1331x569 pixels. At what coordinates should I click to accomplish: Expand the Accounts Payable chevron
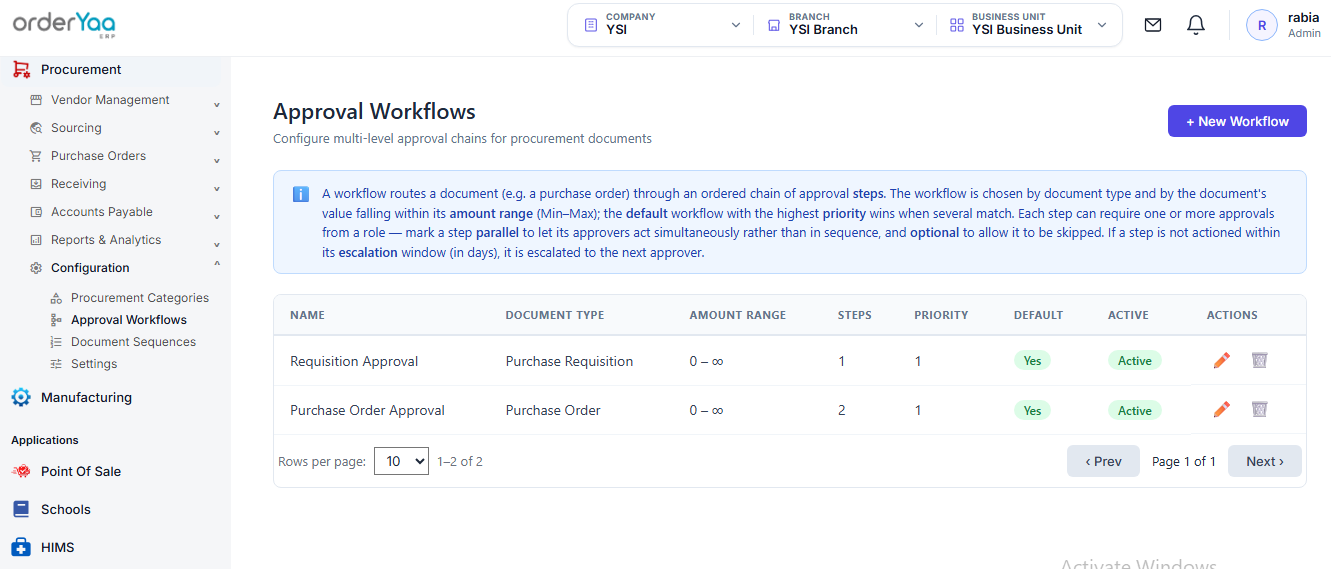point(217,215)
